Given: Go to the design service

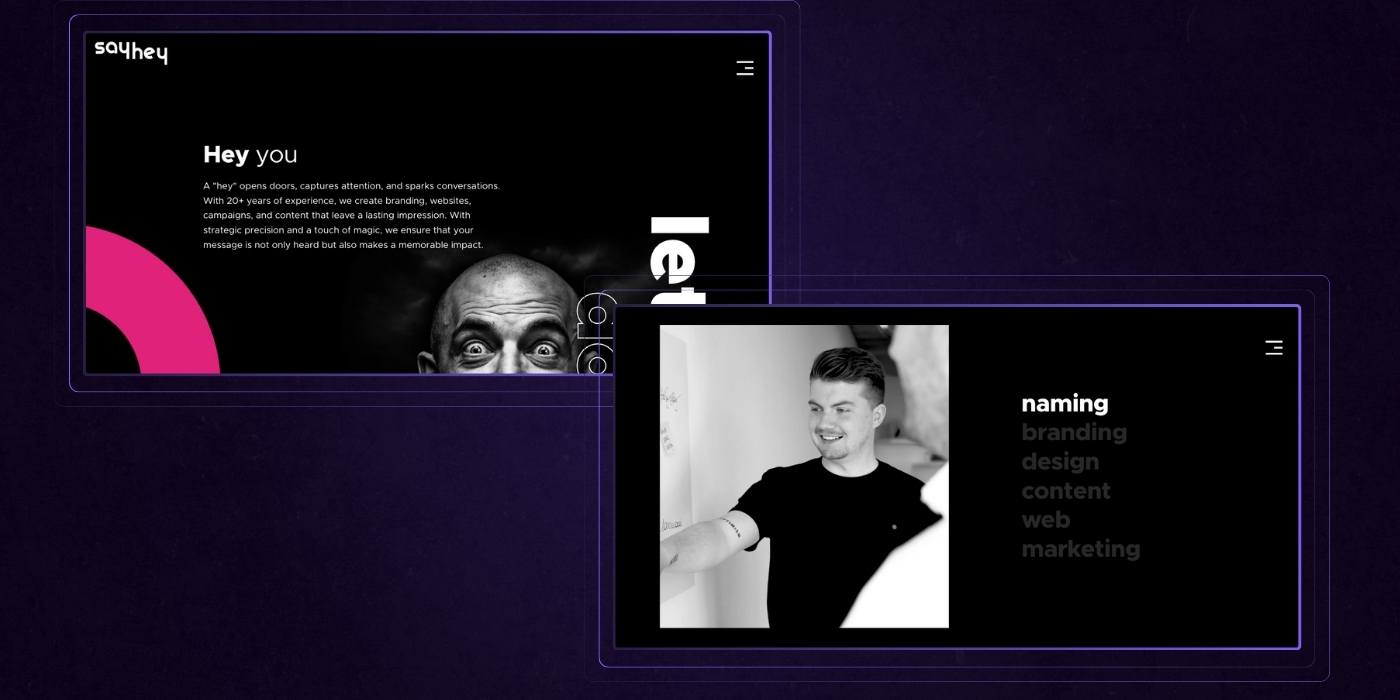Looking at the screenshot, I should [1059, 462].
